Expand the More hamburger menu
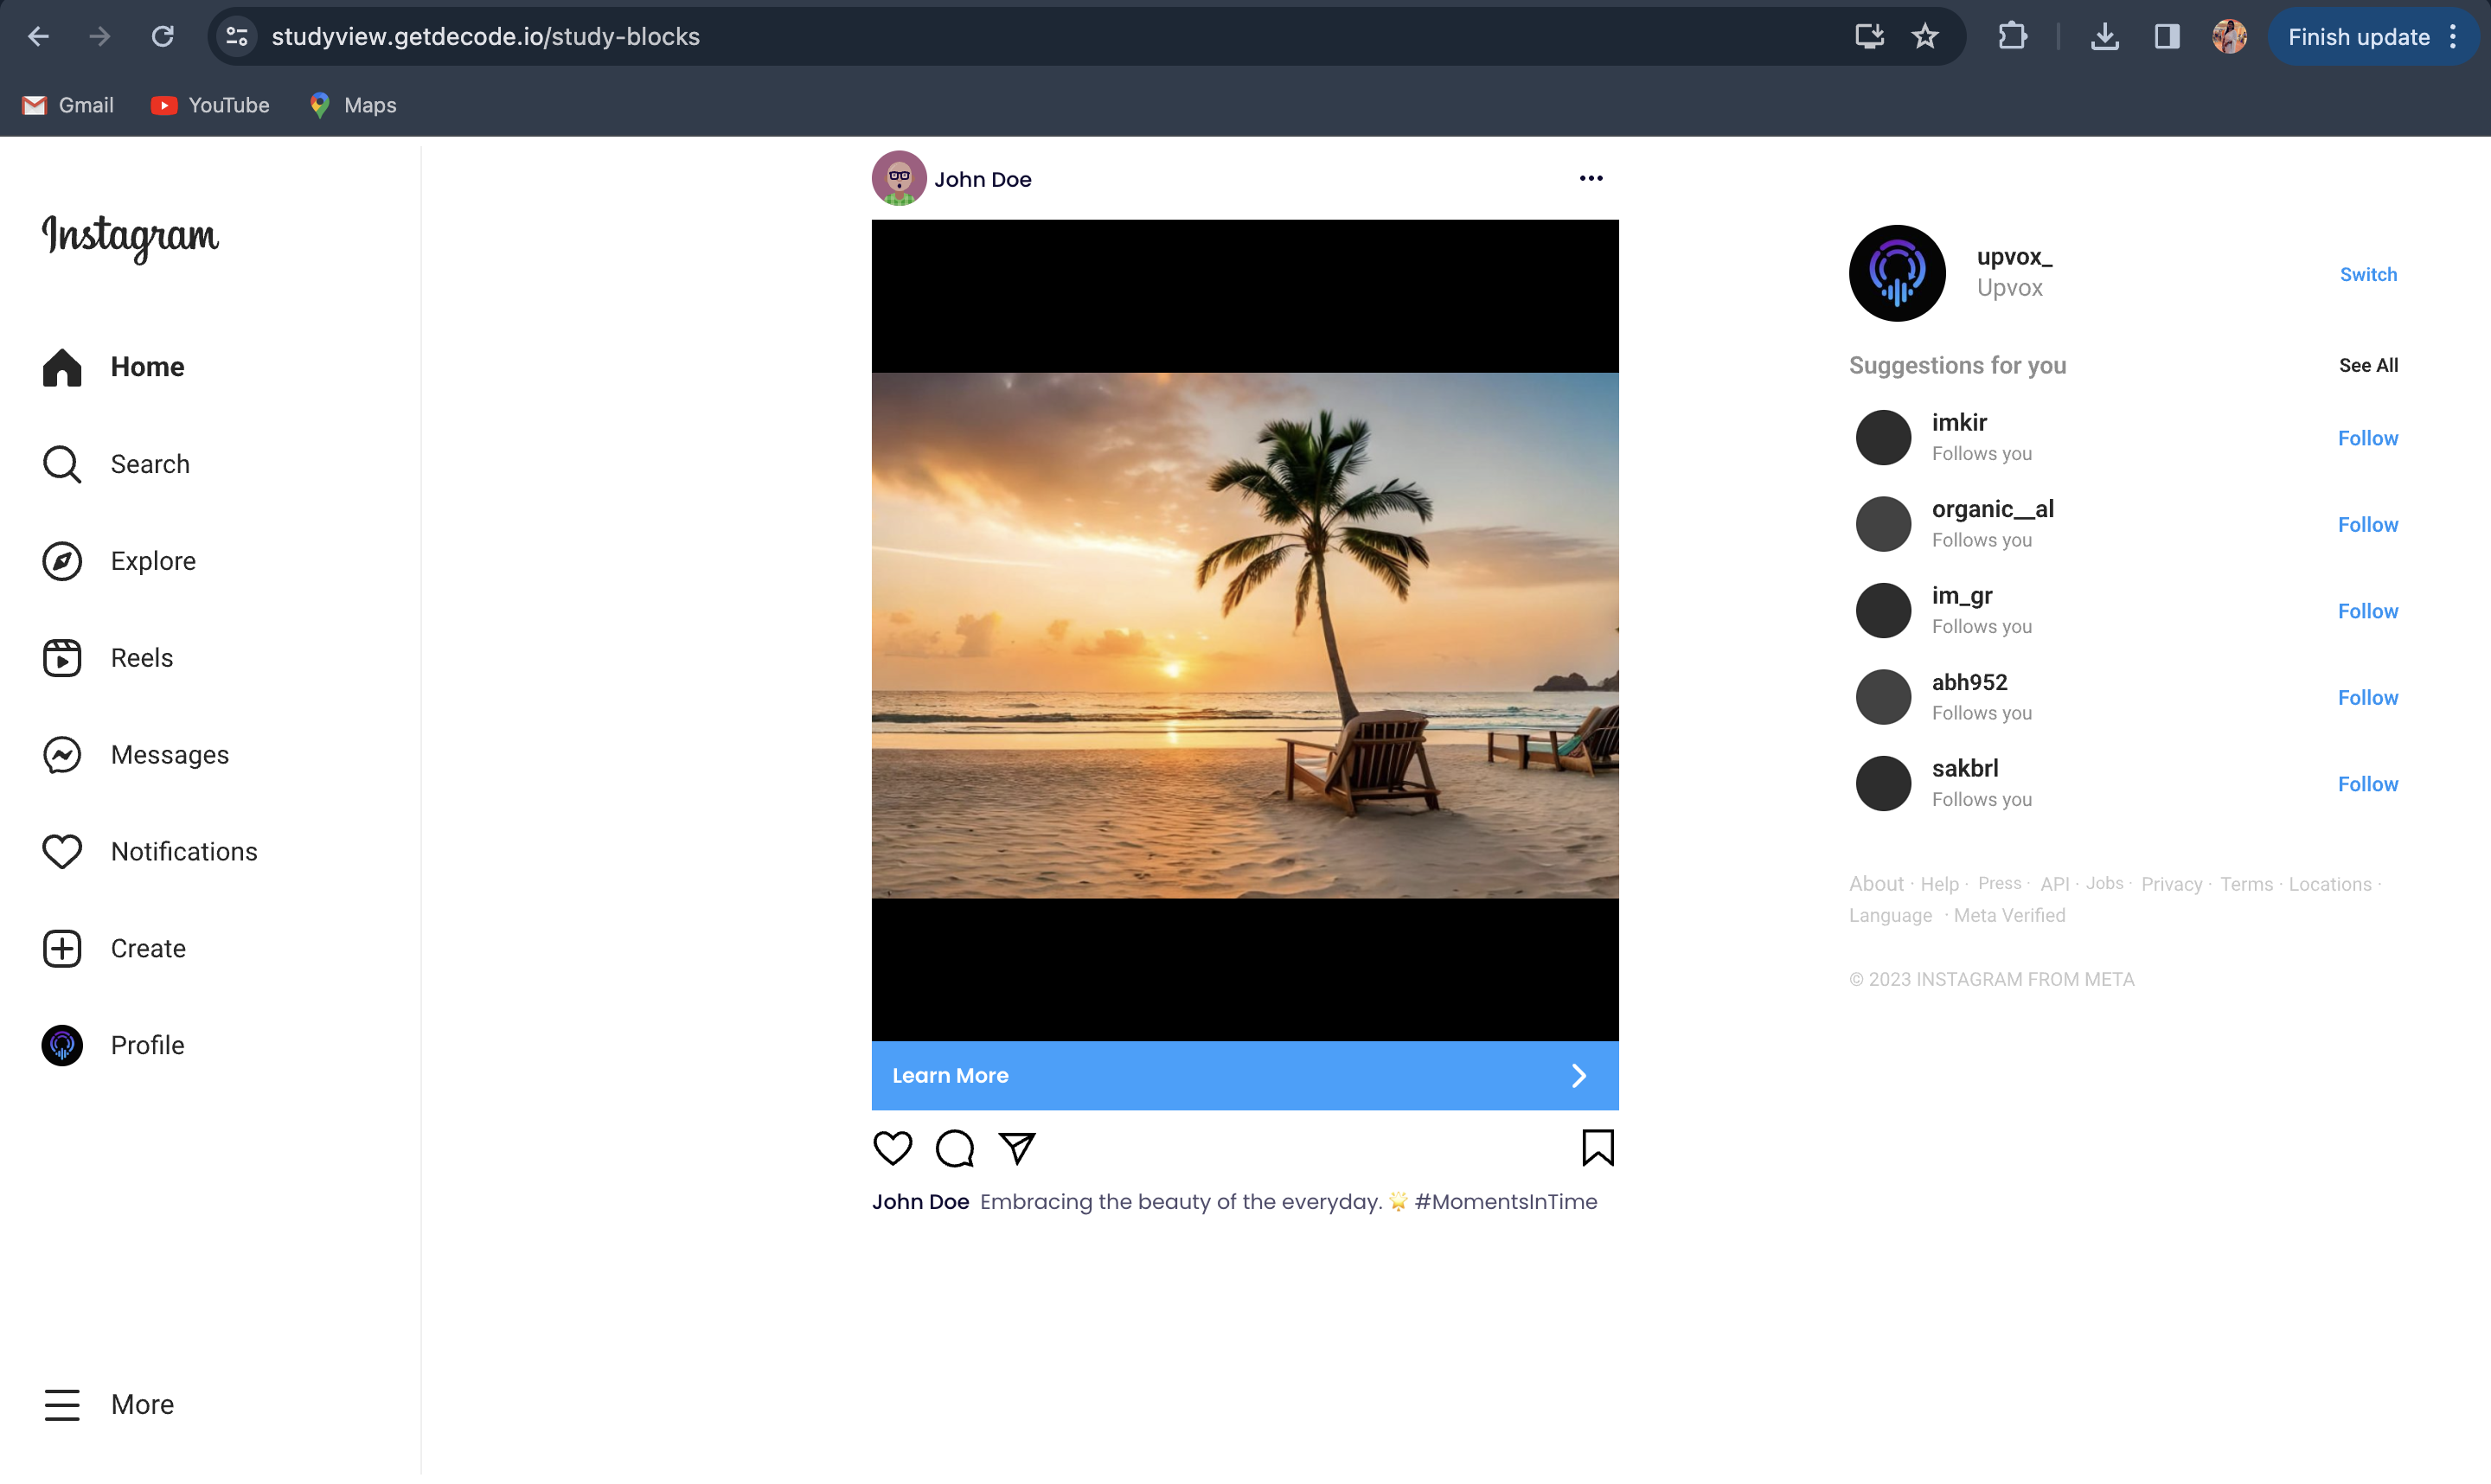 click(62, 1405)
